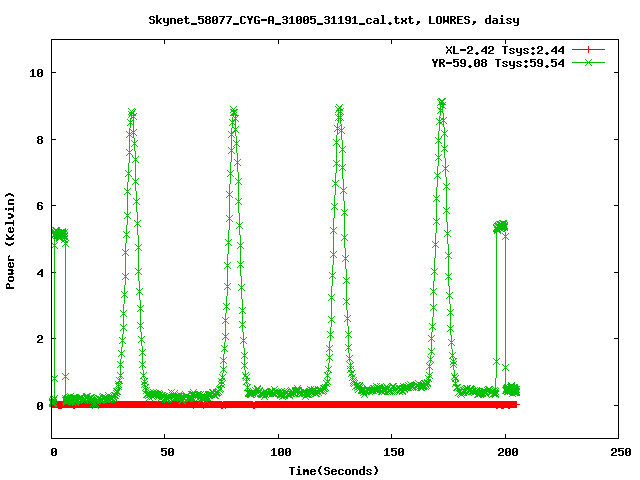640x480 pixels.
Task: Click the first green peak near 35 seconds
Action: (132, 113)
